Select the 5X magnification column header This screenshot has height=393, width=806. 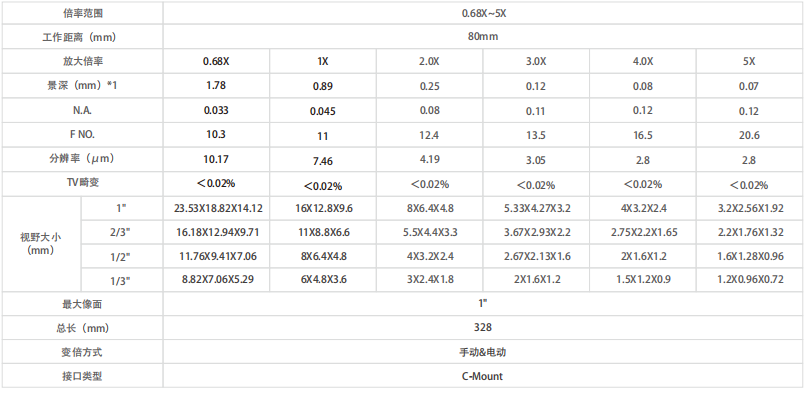tap(749, 61)
